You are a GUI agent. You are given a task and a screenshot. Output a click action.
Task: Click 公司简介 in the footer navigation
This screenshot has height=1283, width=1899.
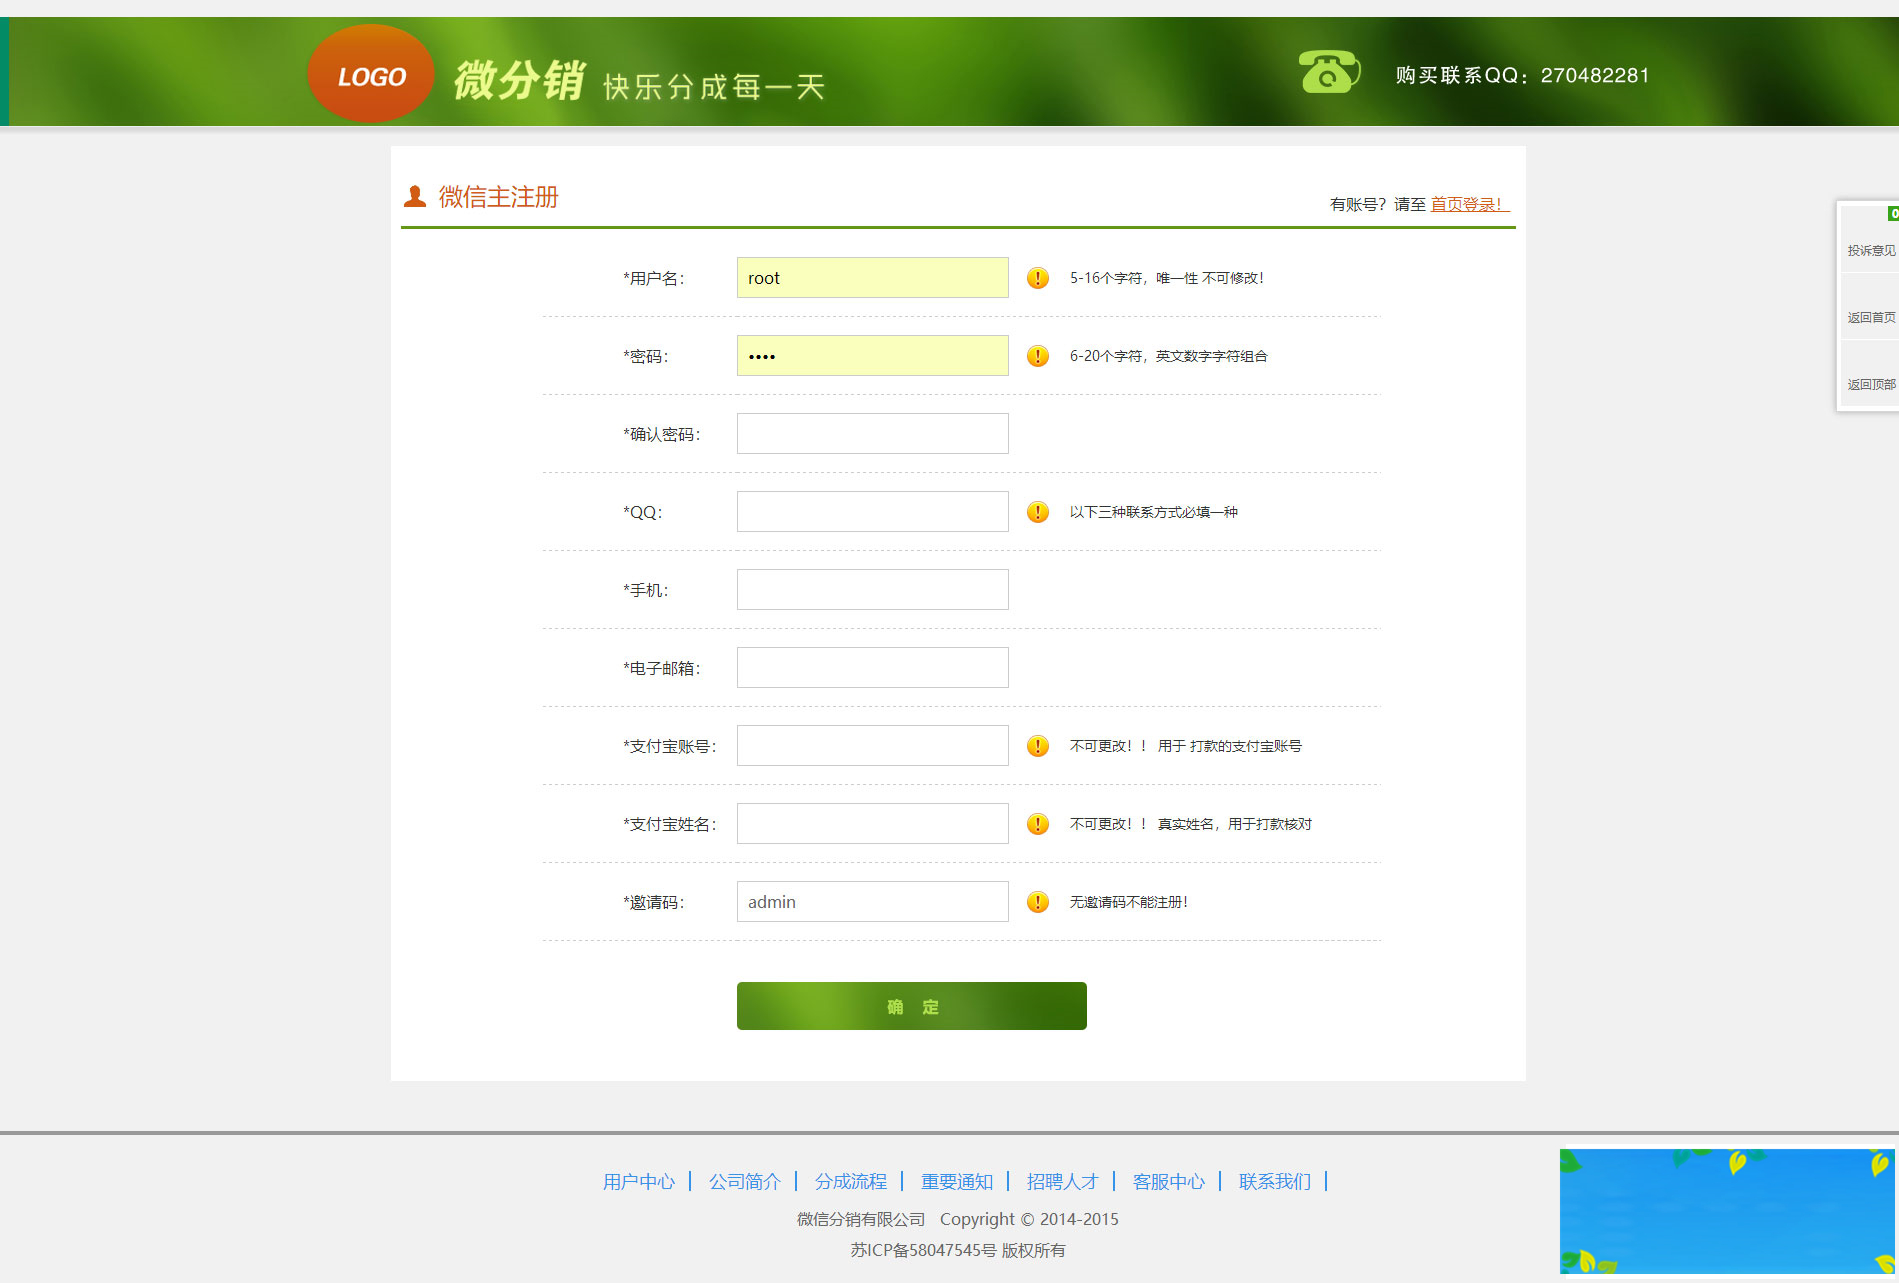click(x=746, y=1181)
